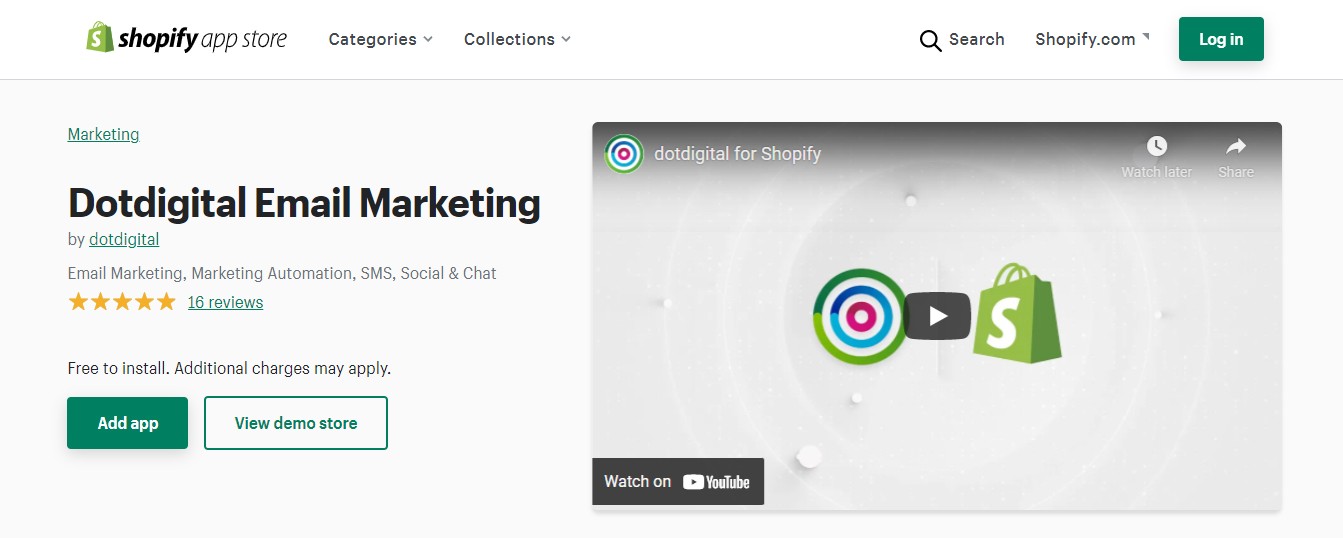Open the Marketing breadcrumb link
This screenshot has width=1343, height=538.
104,134
